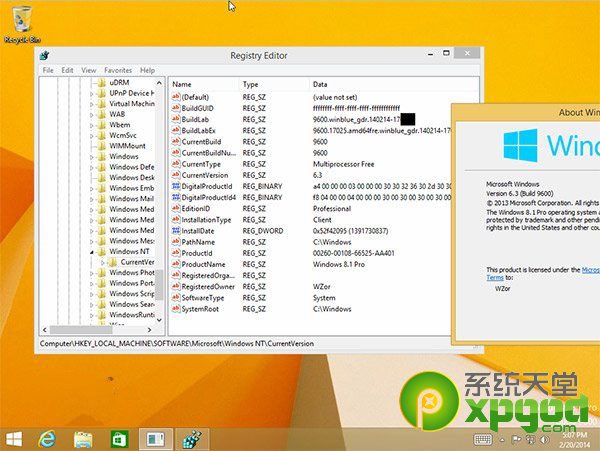The height and width of the screenshot is (451, 600).
Task: Click the uDRM folder icon
Action: pos(102,83)
